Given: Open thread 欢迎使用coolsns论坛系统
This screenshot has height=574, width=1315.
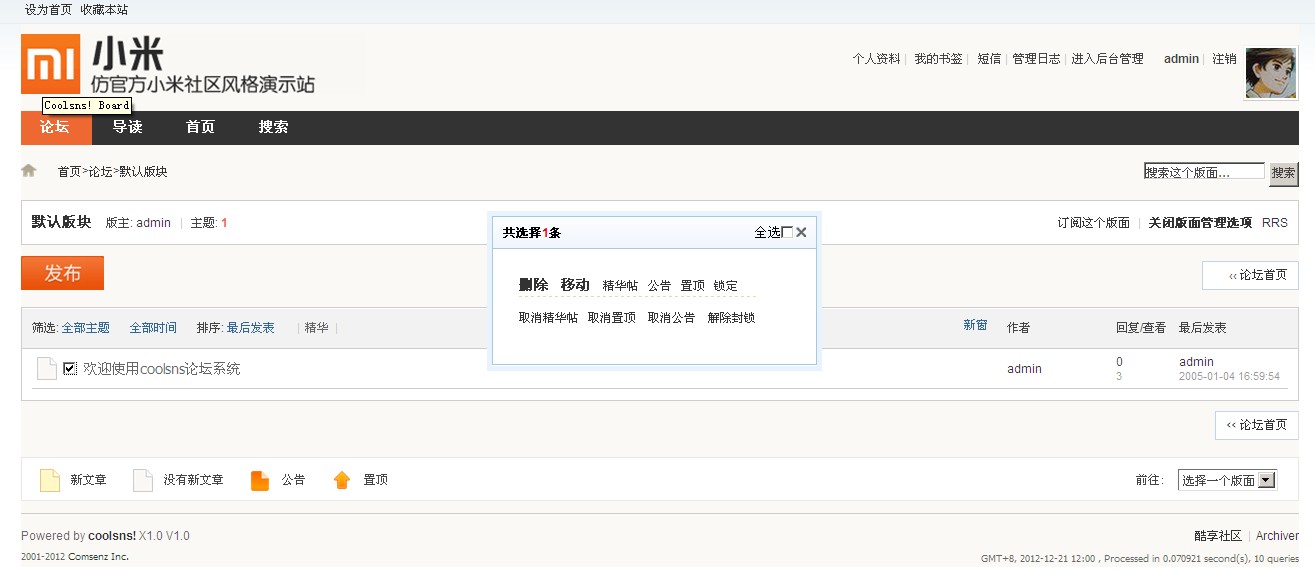Looking at the screenshot, I should [161, 369].
